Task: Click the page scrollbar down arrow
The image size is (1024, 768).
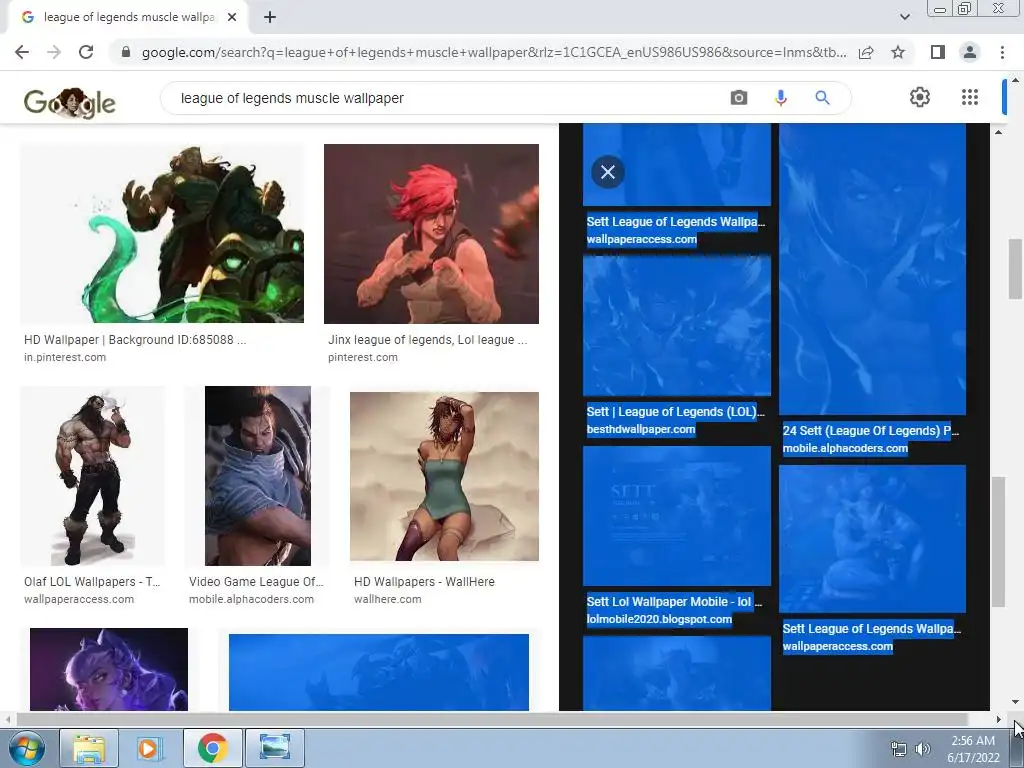Action: point(1014,702)
